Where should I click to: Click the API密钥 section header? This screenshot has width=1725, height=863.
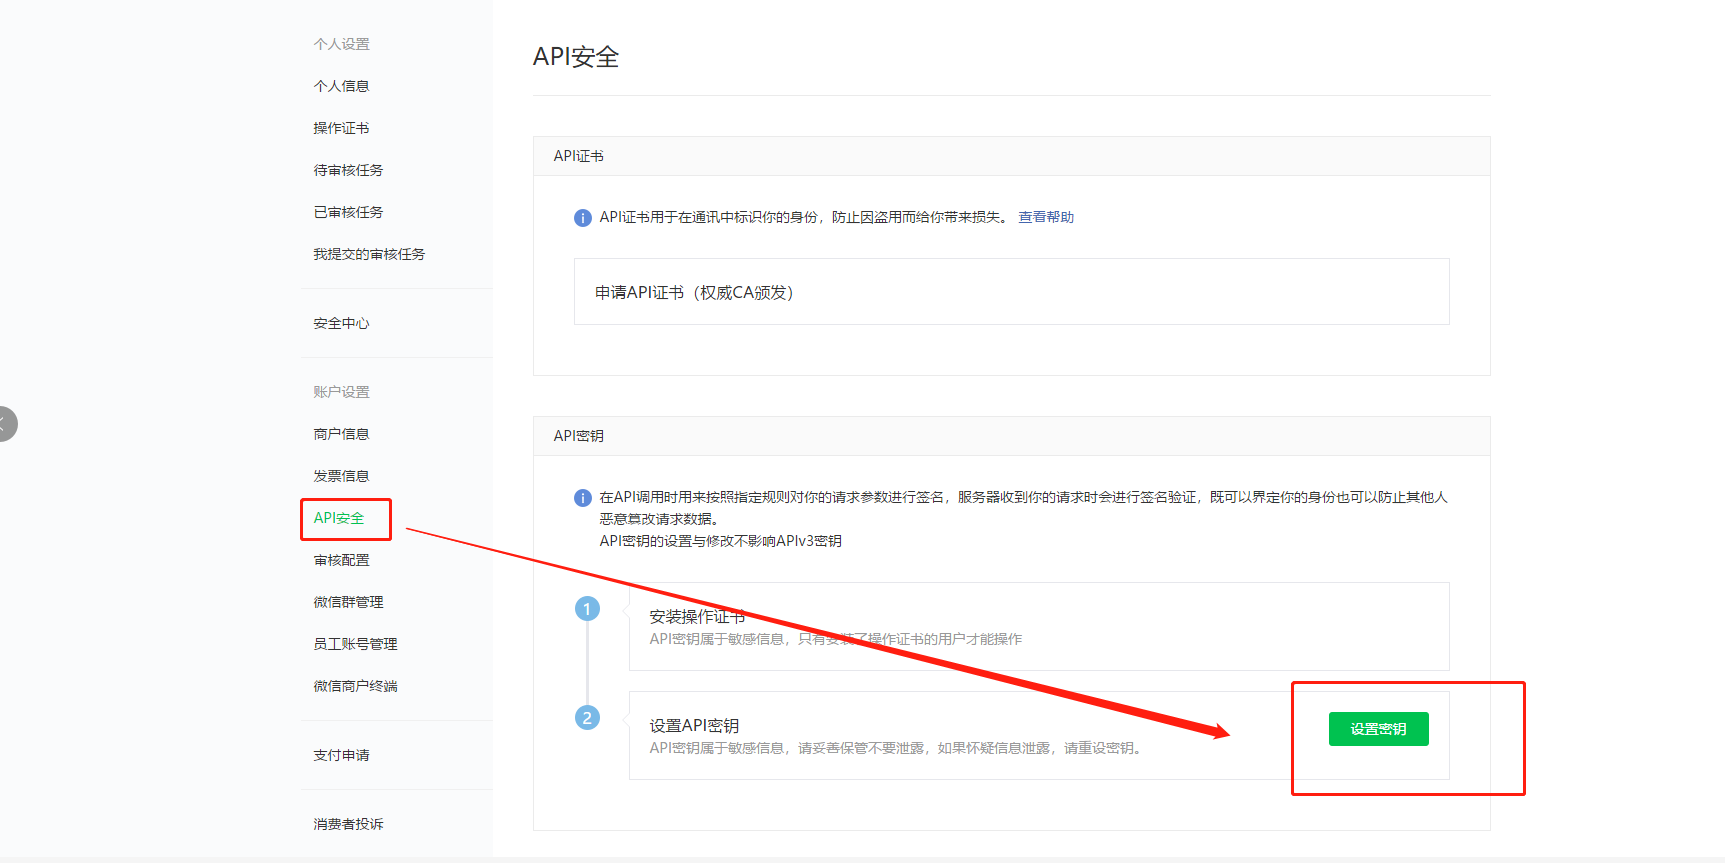pos(1011,436)
